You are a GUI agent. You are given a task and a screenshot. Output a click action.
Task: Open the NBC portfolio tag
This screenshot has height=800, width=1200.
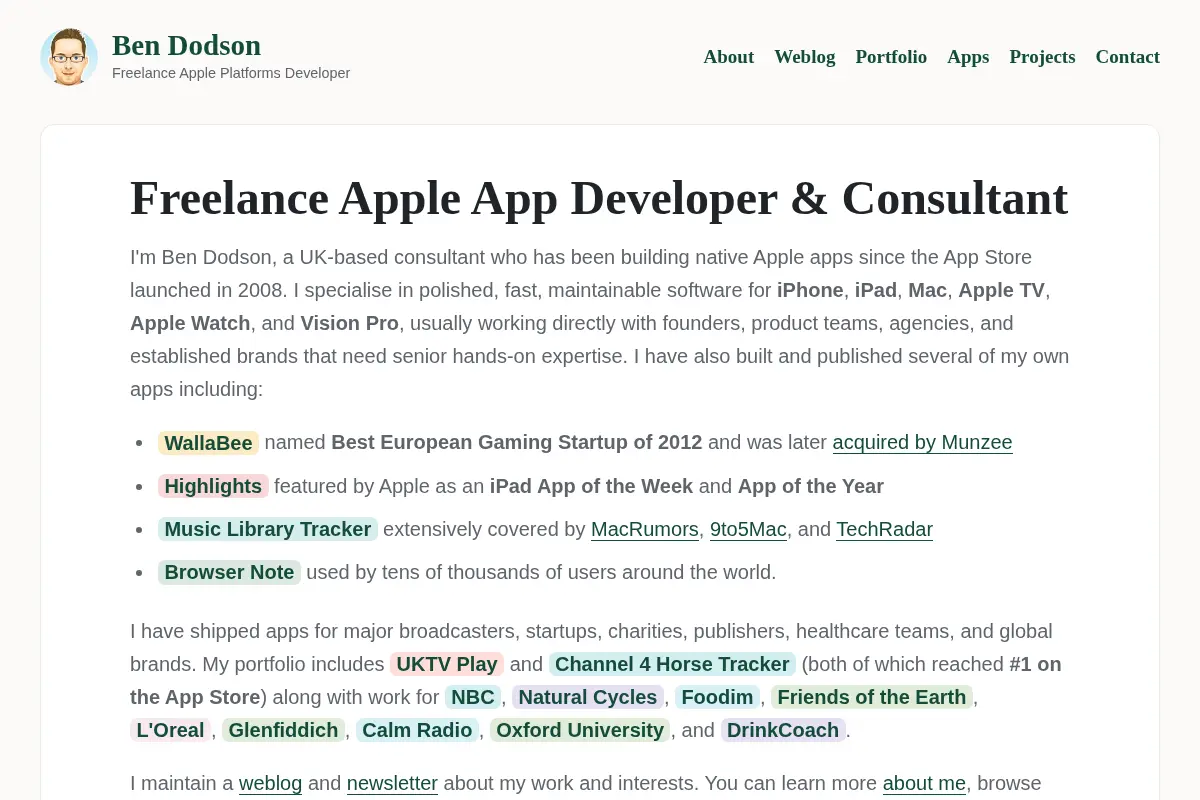(472, 697)
